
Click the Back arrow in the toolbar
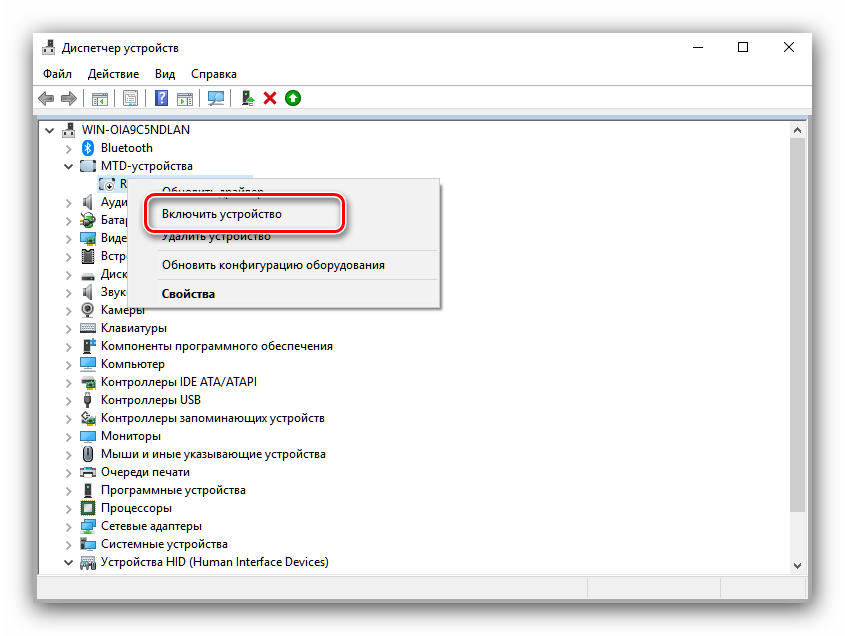[46, 98]
